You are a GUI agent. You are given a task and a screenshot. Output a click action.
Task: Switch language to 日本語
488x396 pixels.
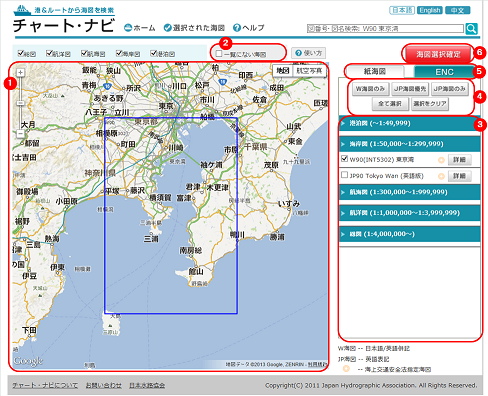[x=402, y=10]
